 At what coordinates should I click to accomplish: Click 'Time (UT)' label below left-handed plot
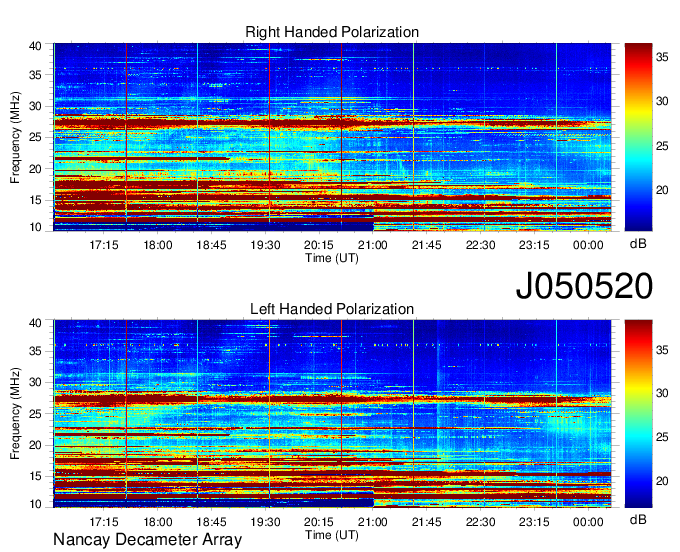[x=332, y=535]
